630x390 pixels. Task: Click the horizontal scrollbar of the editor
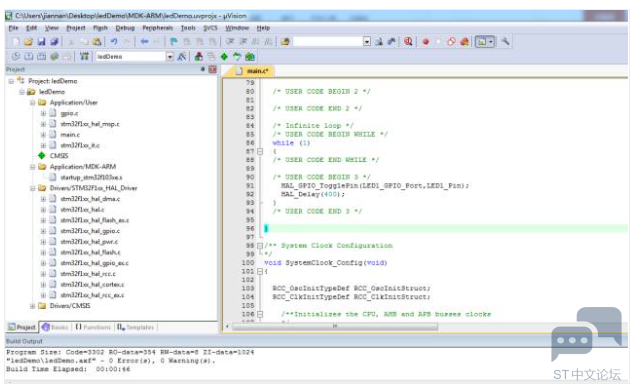pos(335,327)
